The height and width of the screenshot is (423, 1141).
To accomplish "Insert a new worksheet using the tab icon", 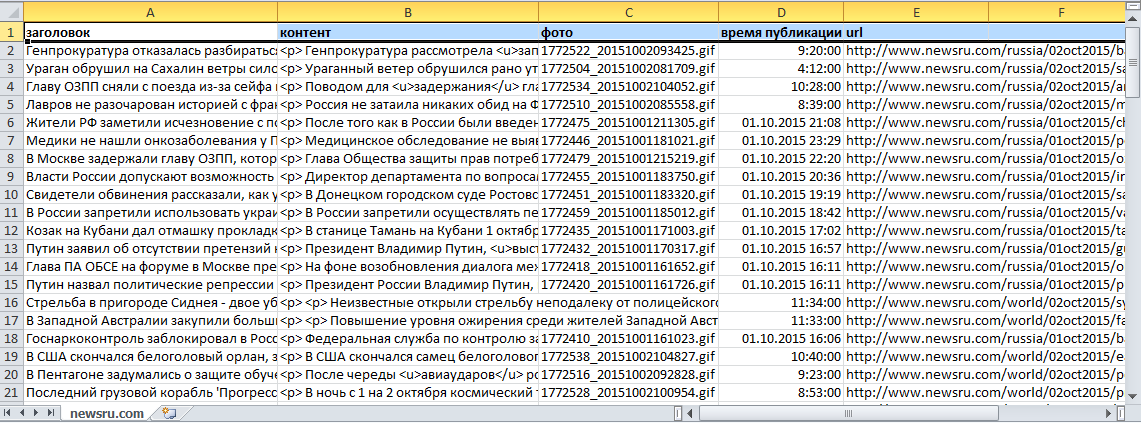I will point(170,414).
